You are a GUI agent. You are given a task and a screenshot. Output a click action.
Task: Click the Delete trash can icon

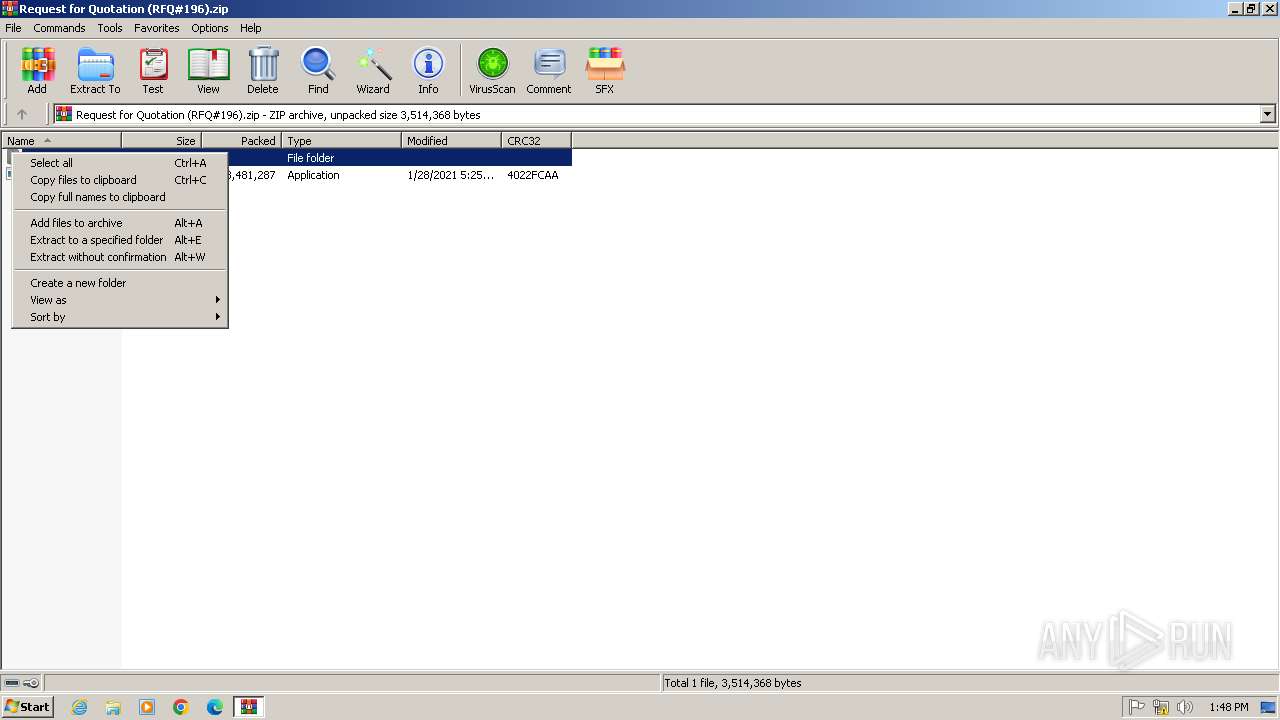pyautogui.click(x=263, y=70)
